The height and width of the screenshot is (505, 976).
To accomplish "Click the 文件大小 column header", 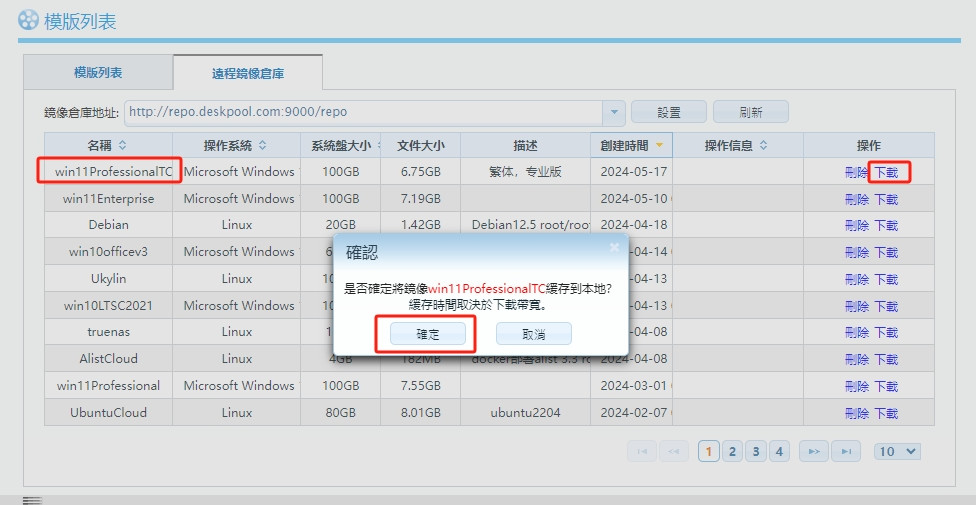I will point(421,146).
